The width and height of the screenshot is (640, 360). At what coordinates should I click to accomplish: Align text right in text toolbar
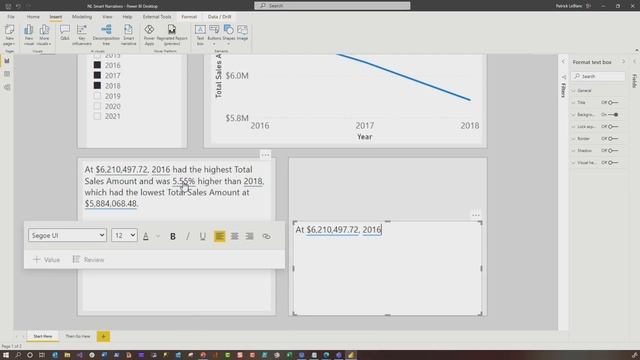[249, 236]
